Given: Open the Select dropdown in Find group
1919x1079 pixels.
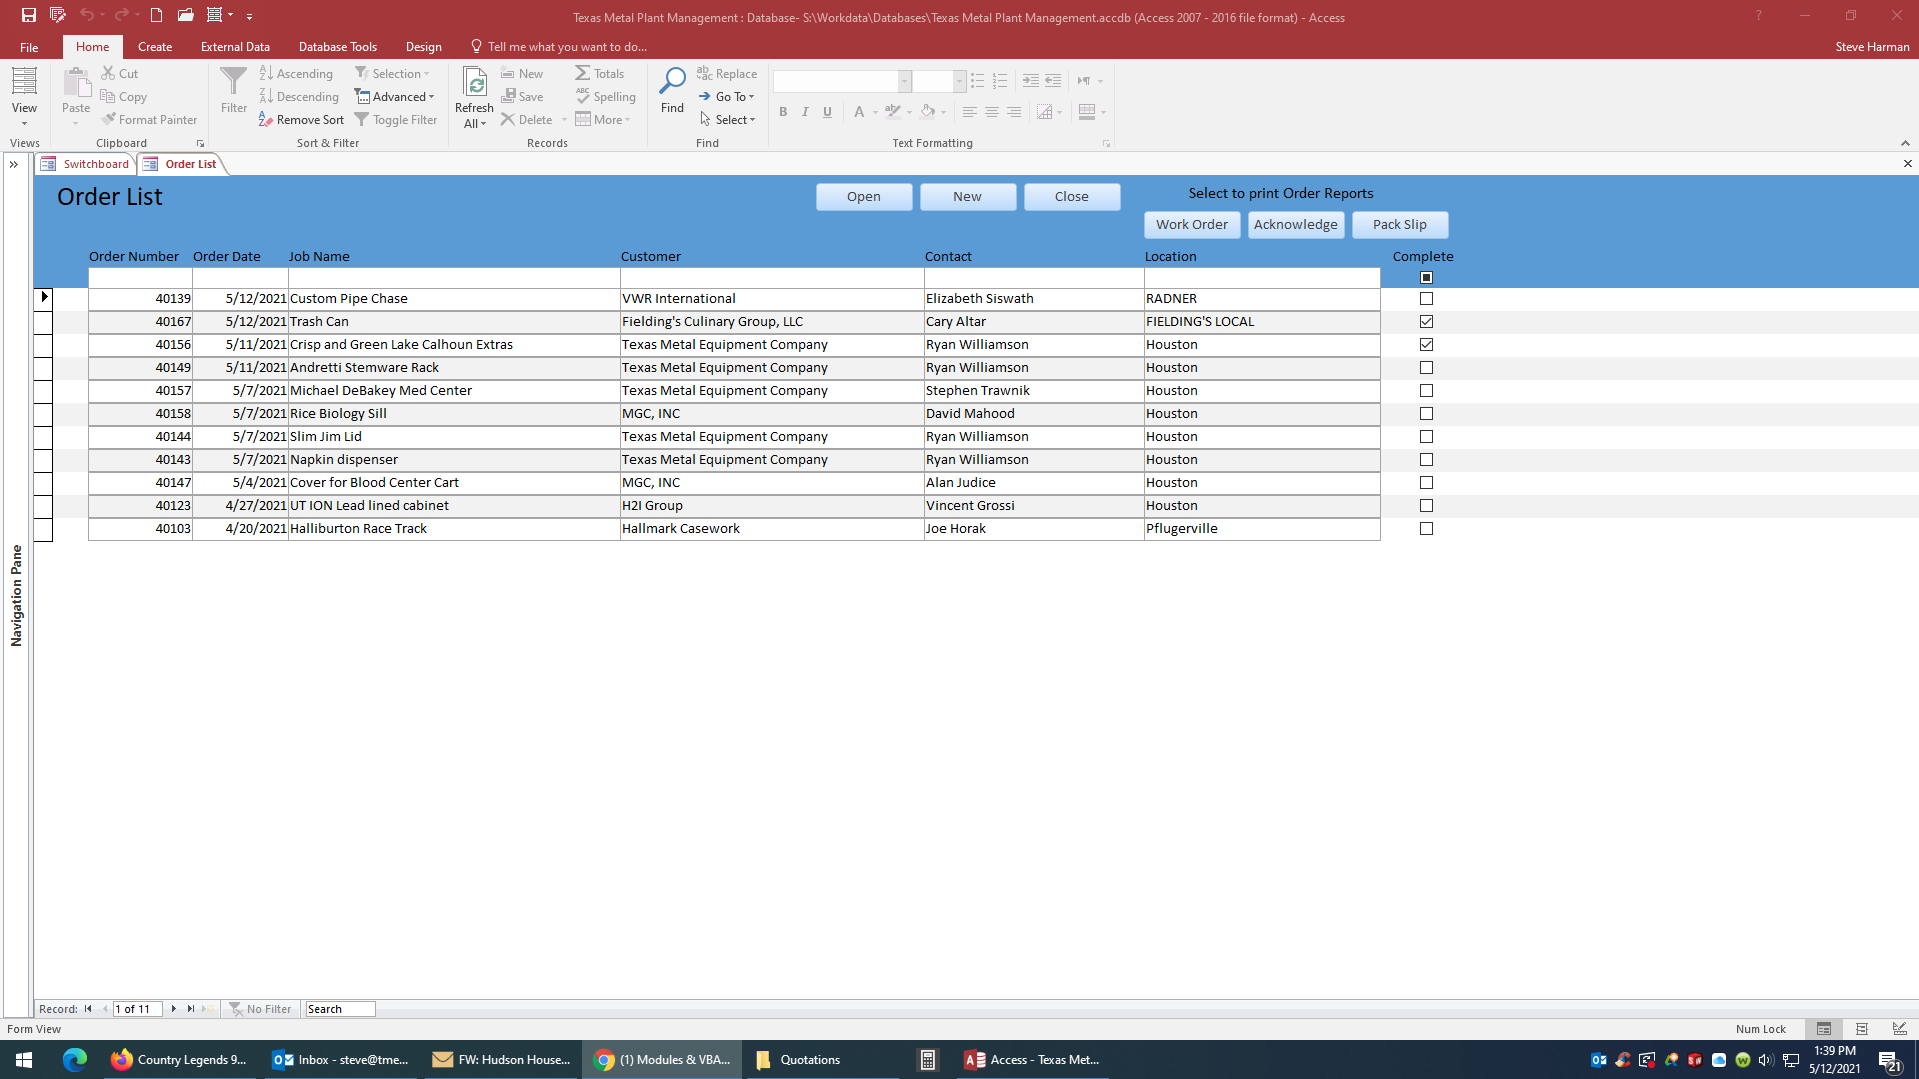Looking at the screenshot, I should coord(728,120).
